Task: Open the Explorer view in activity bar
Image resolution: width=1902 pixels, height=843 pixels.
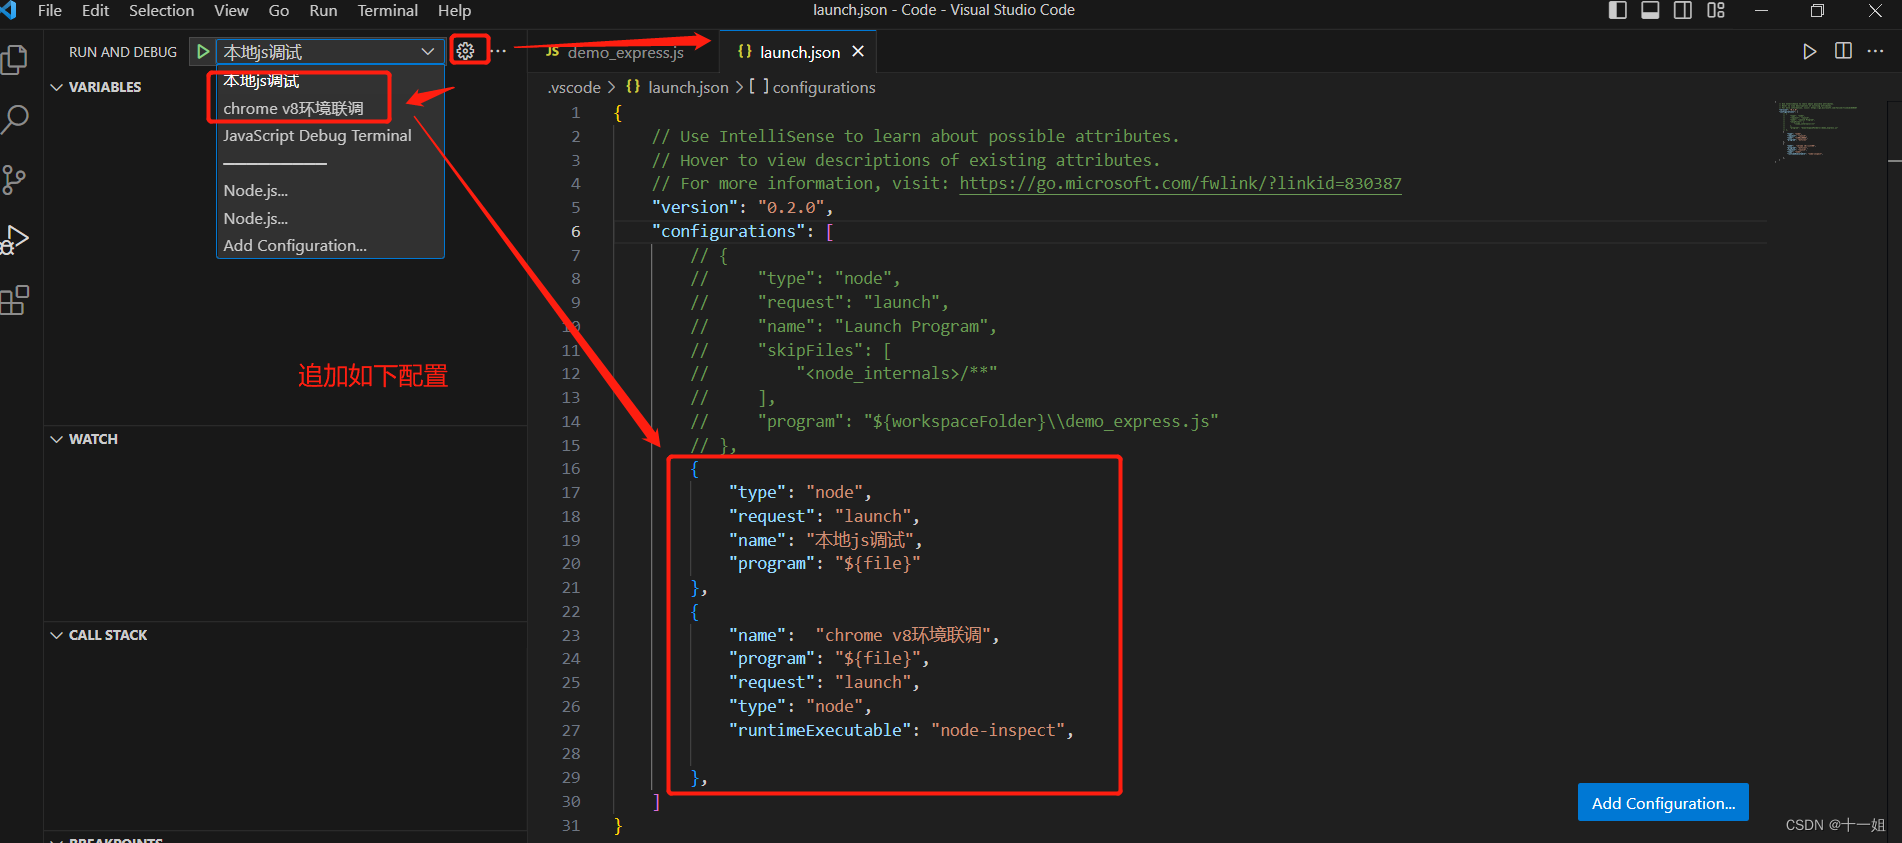Action: click(x=14, y=59)
